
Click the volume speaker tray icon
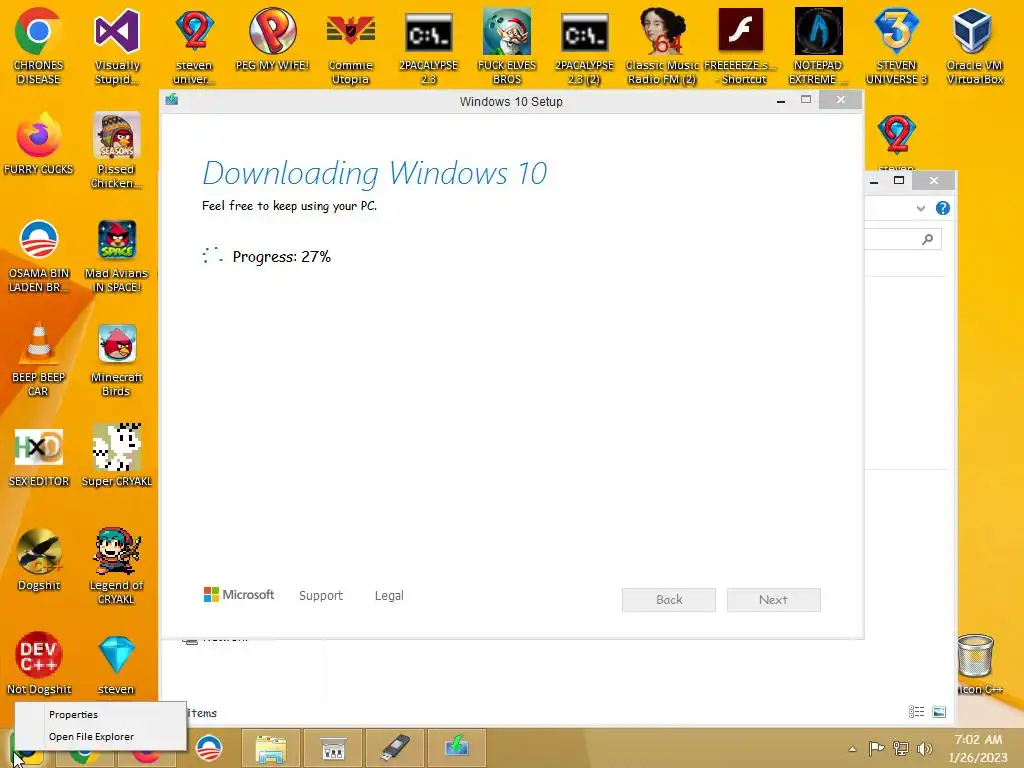coord(924,748)
